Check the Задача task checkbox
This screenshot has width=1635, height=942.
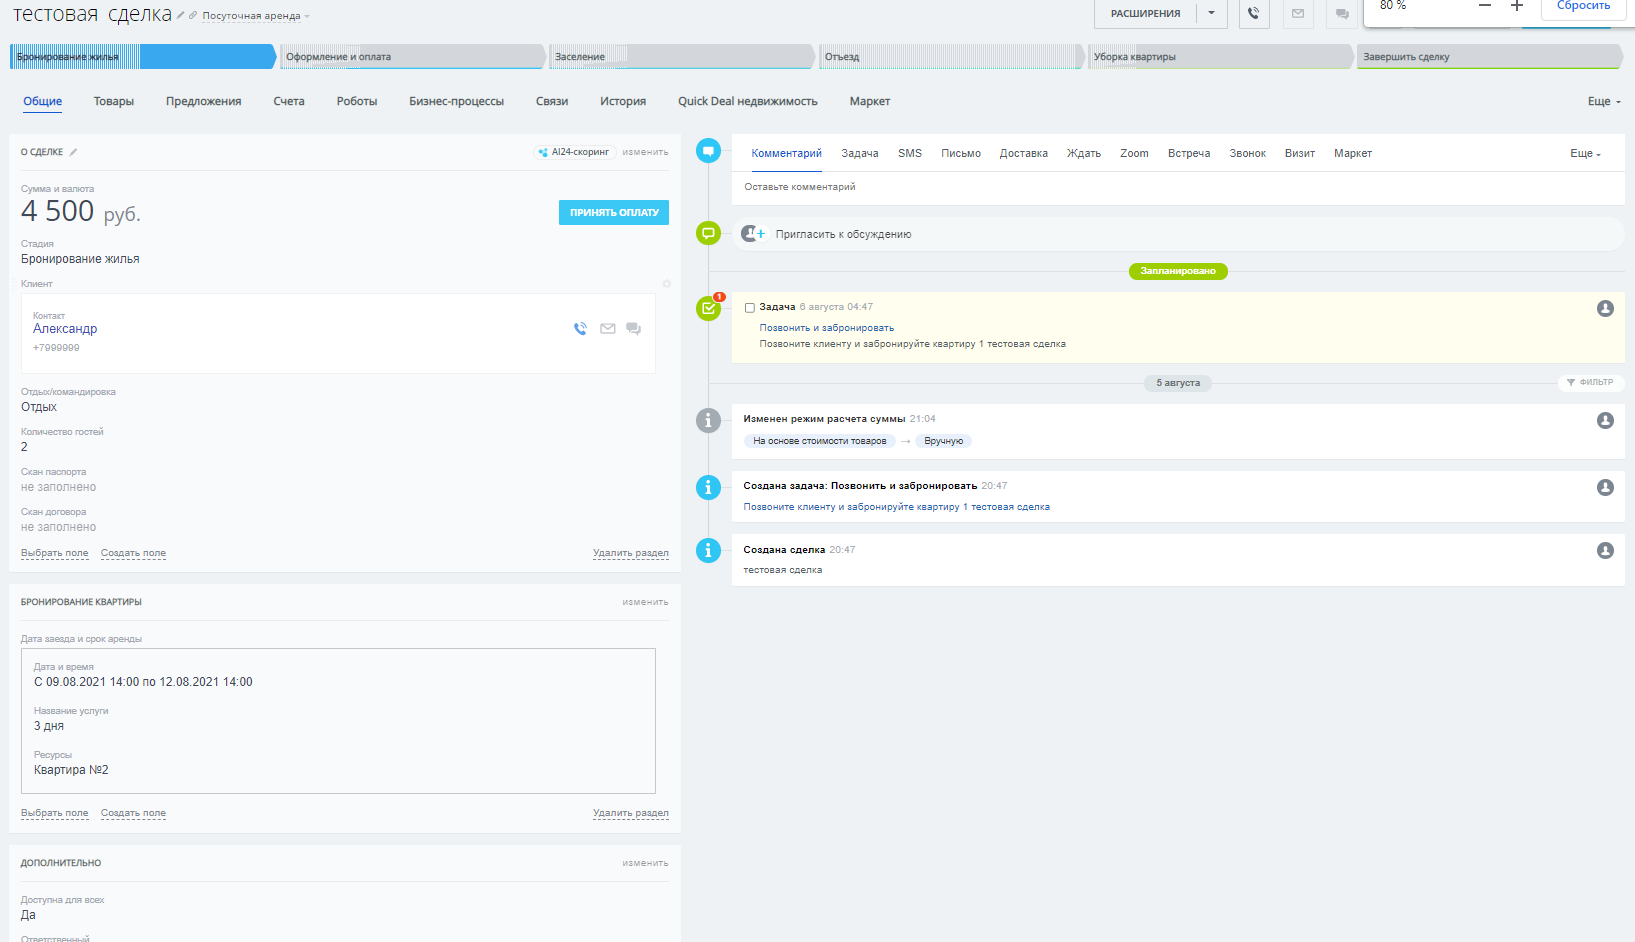coord(750,308)
